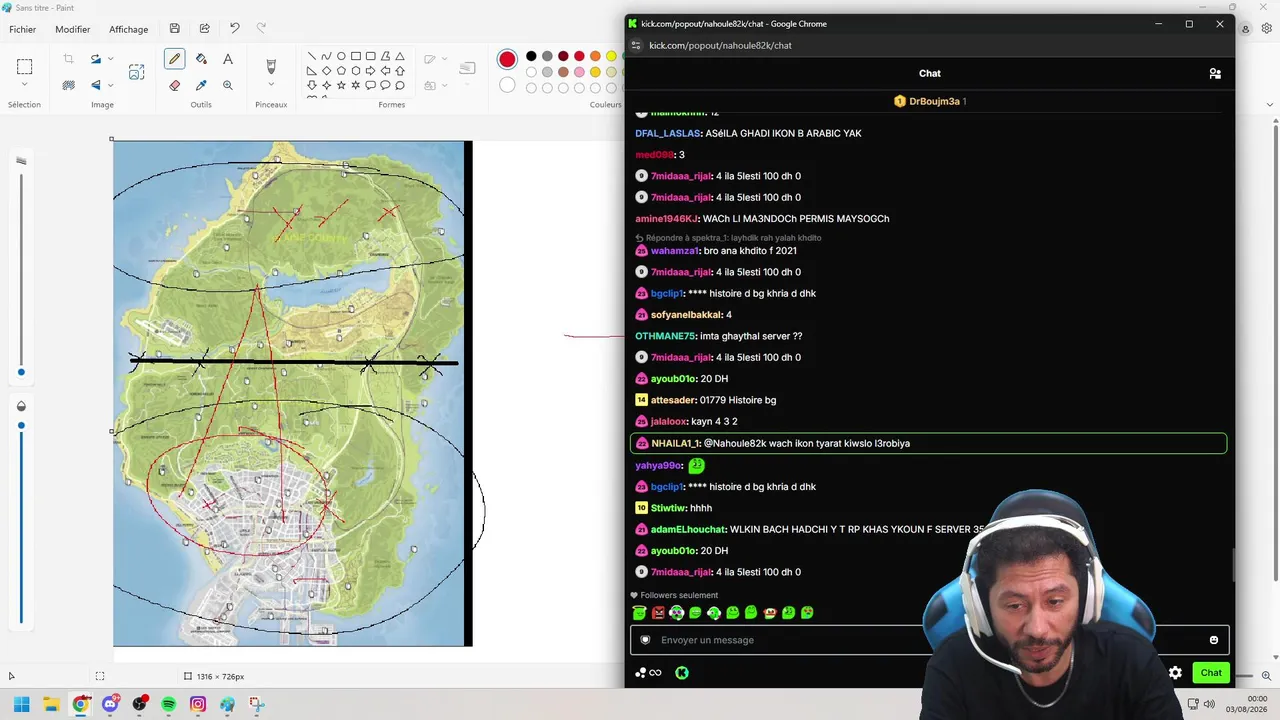This screenshot has height=720, width=1280.
Task: Adjust the brush opacity slider handle
Action: pos(21,426)
